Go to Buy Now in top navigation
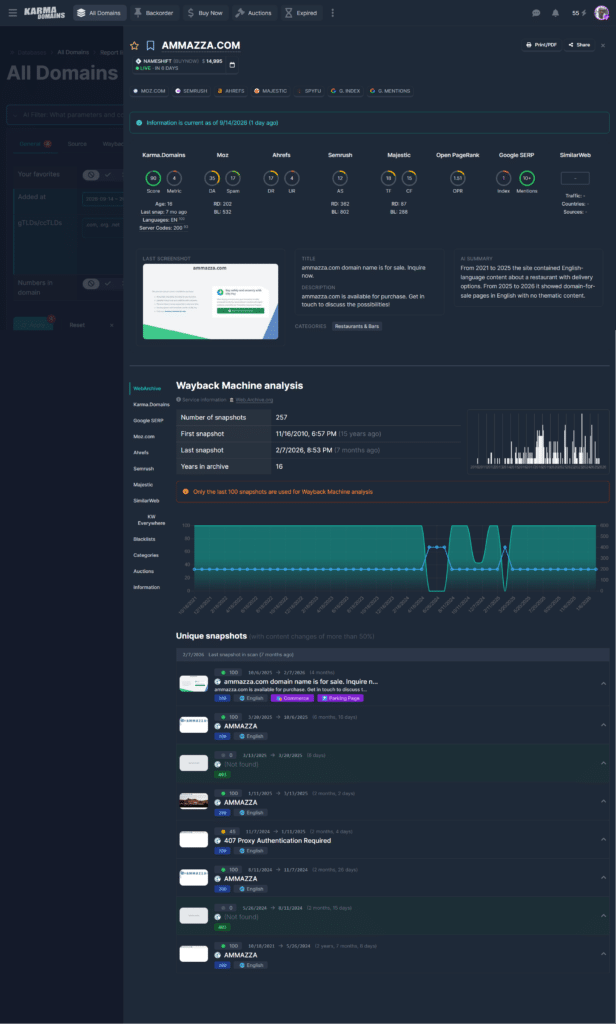The image size is (616, 1024). (x=205, y=13)
